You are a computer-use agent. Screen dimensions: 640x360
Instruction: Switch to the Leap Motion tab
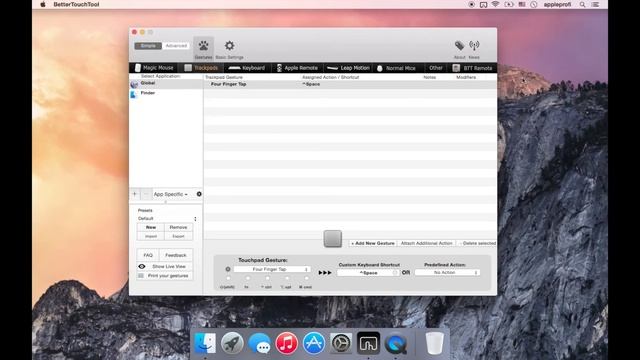[348, 68]
